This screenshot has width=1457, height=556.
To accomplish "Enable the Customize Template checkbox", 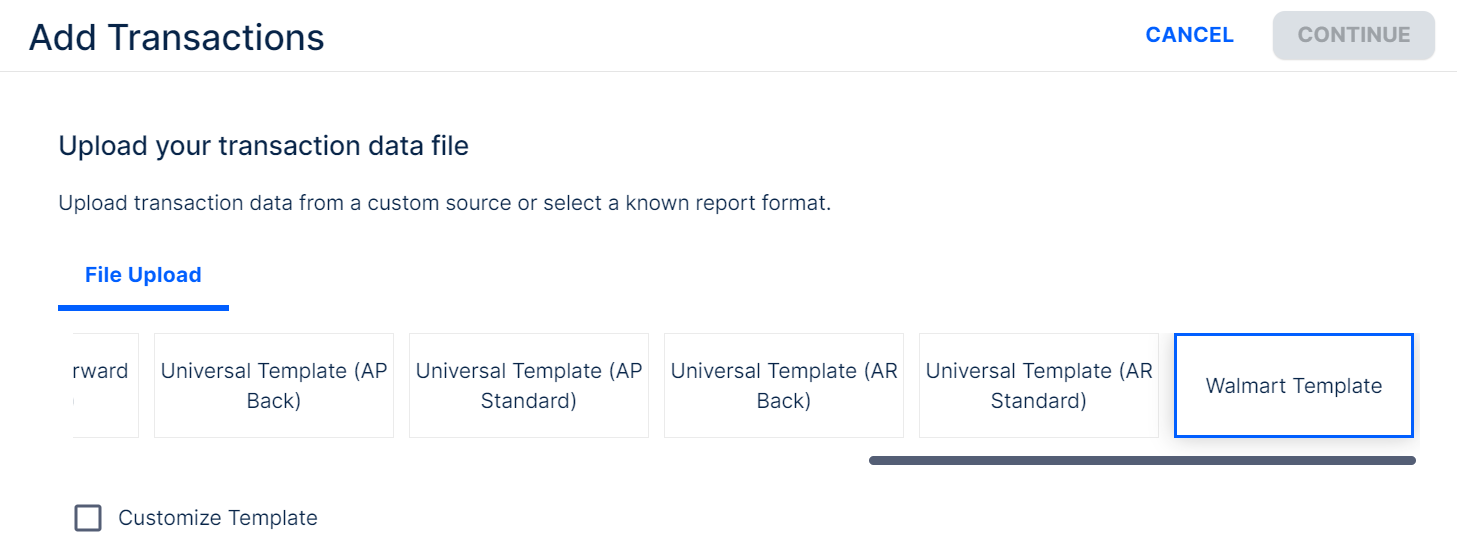I will point(88,518).
